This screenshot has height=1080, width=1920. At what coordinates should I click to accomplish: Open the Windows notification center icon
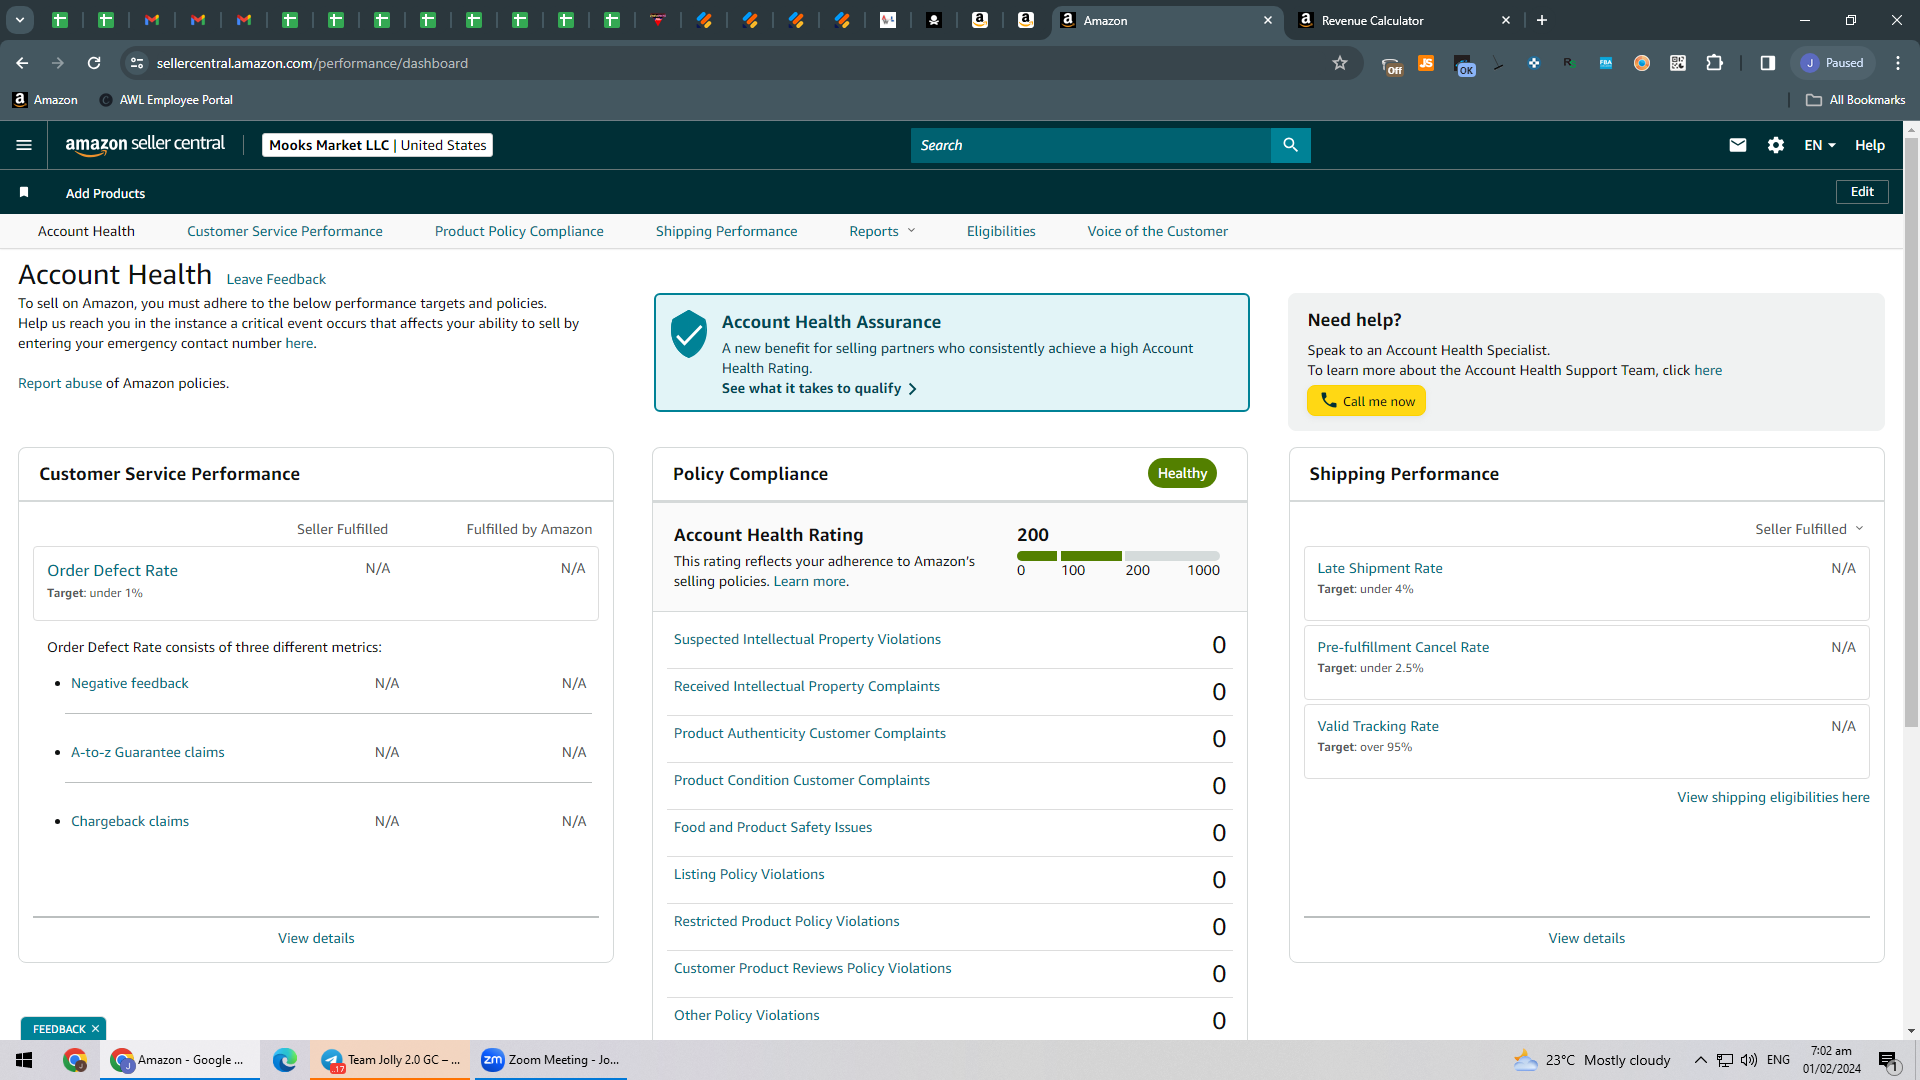pos(1888,1060)
